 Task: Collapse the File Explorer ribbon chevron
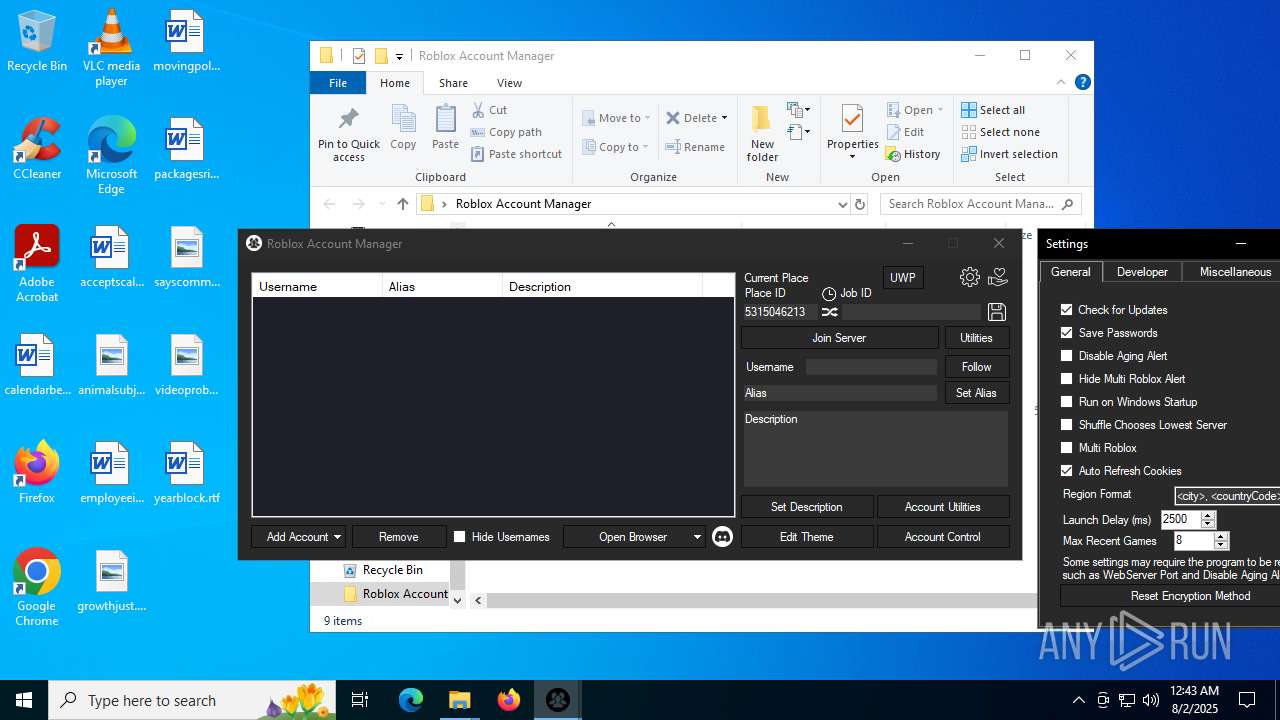1061,83
